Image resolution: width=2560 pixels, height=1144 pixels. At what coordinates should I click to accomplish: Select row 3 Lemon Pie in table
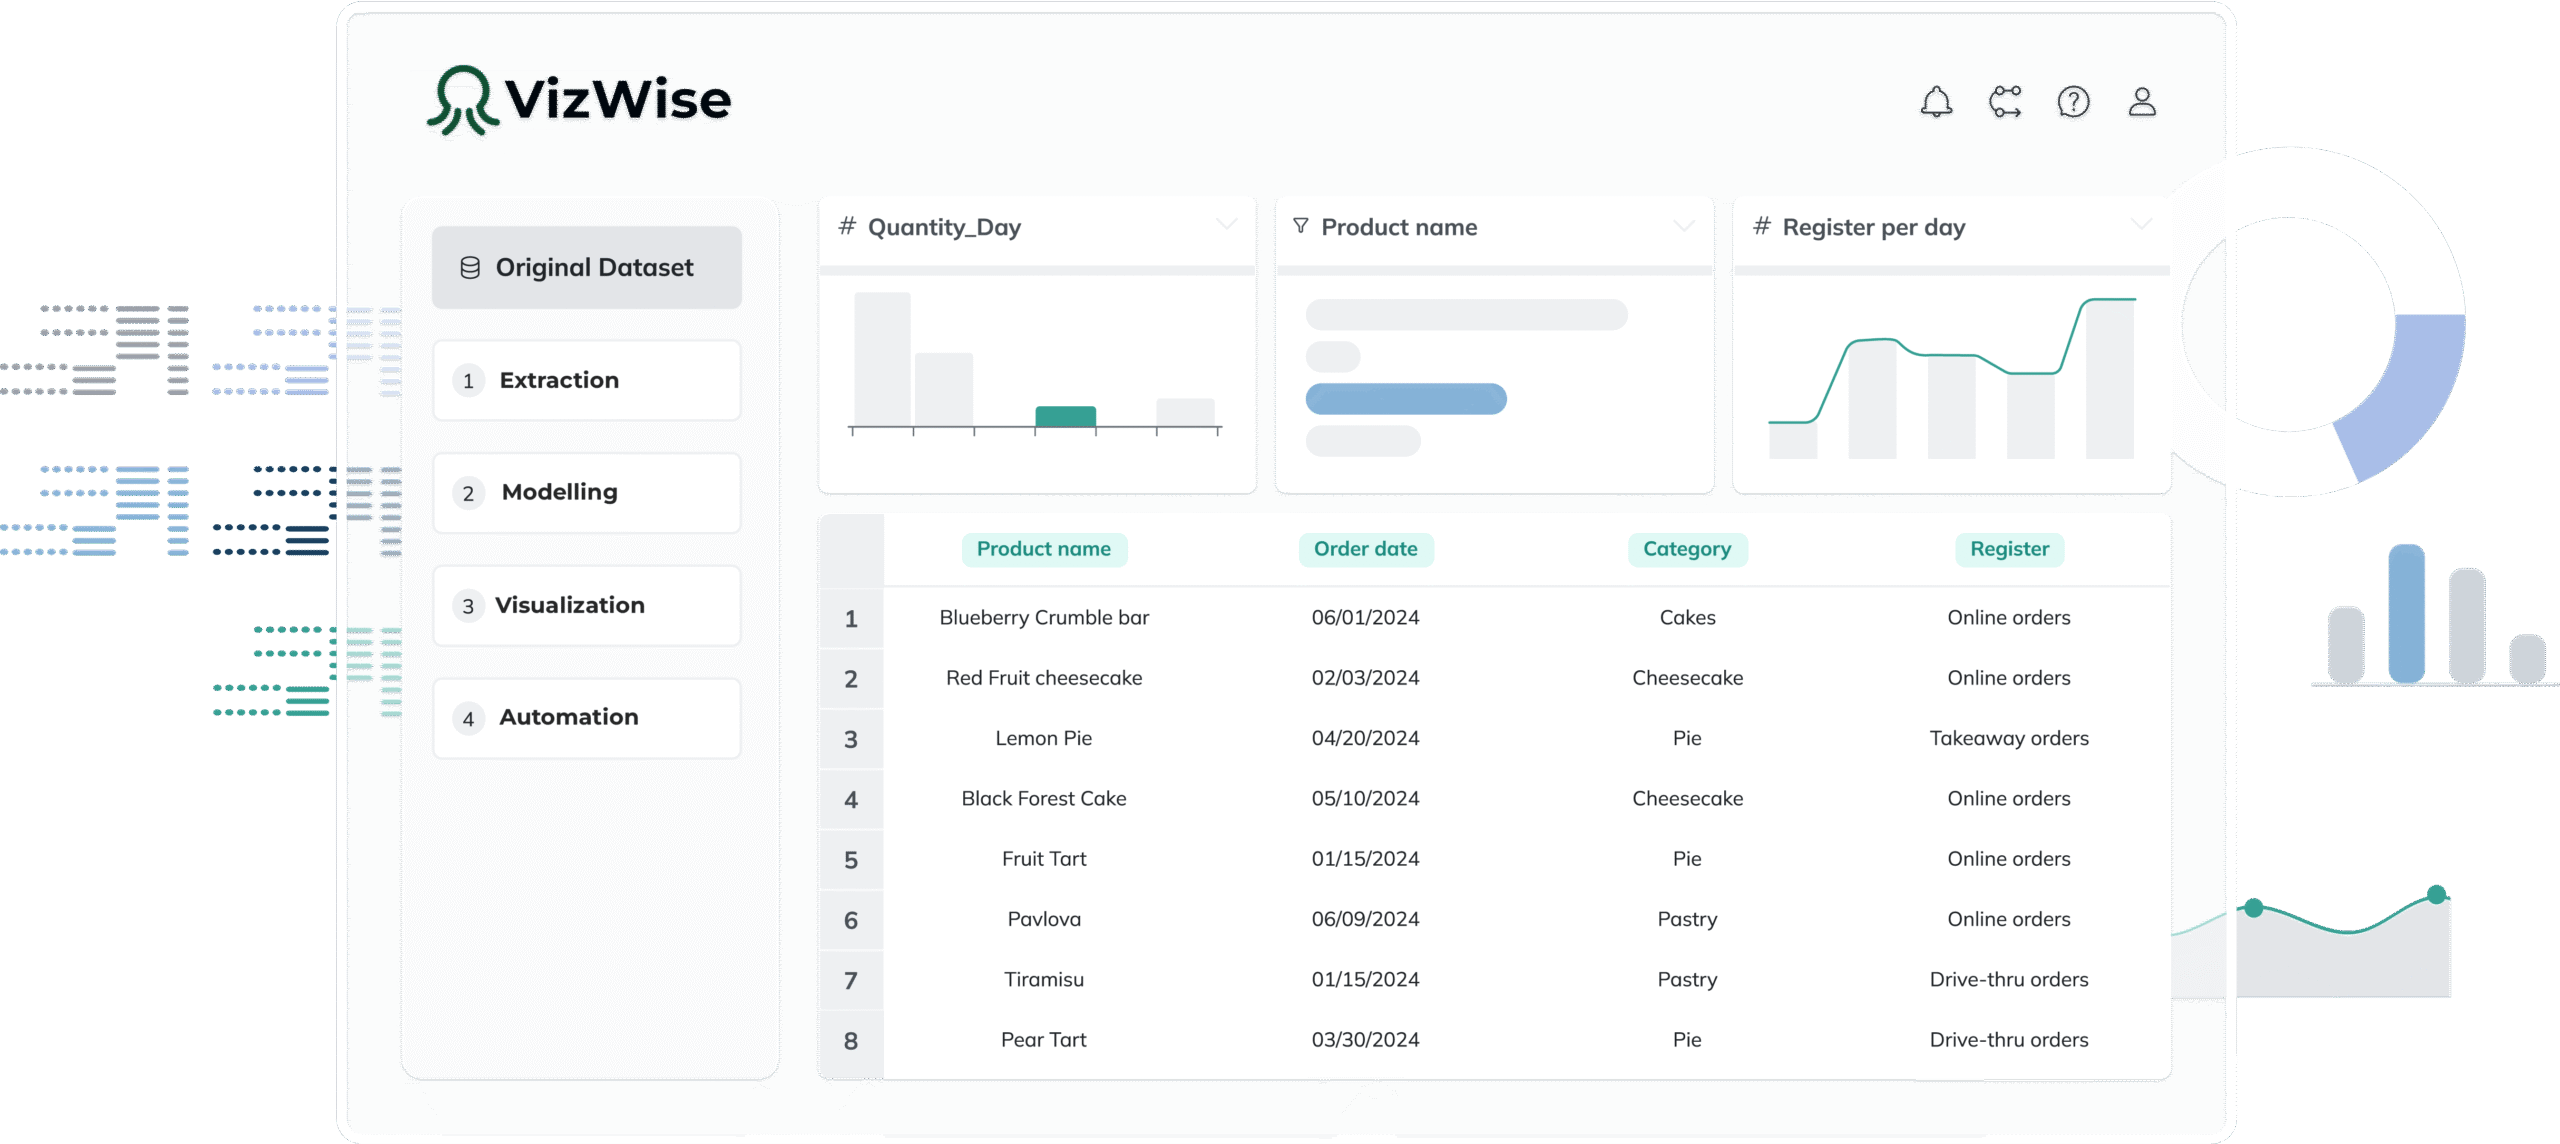click(1043, 738)
